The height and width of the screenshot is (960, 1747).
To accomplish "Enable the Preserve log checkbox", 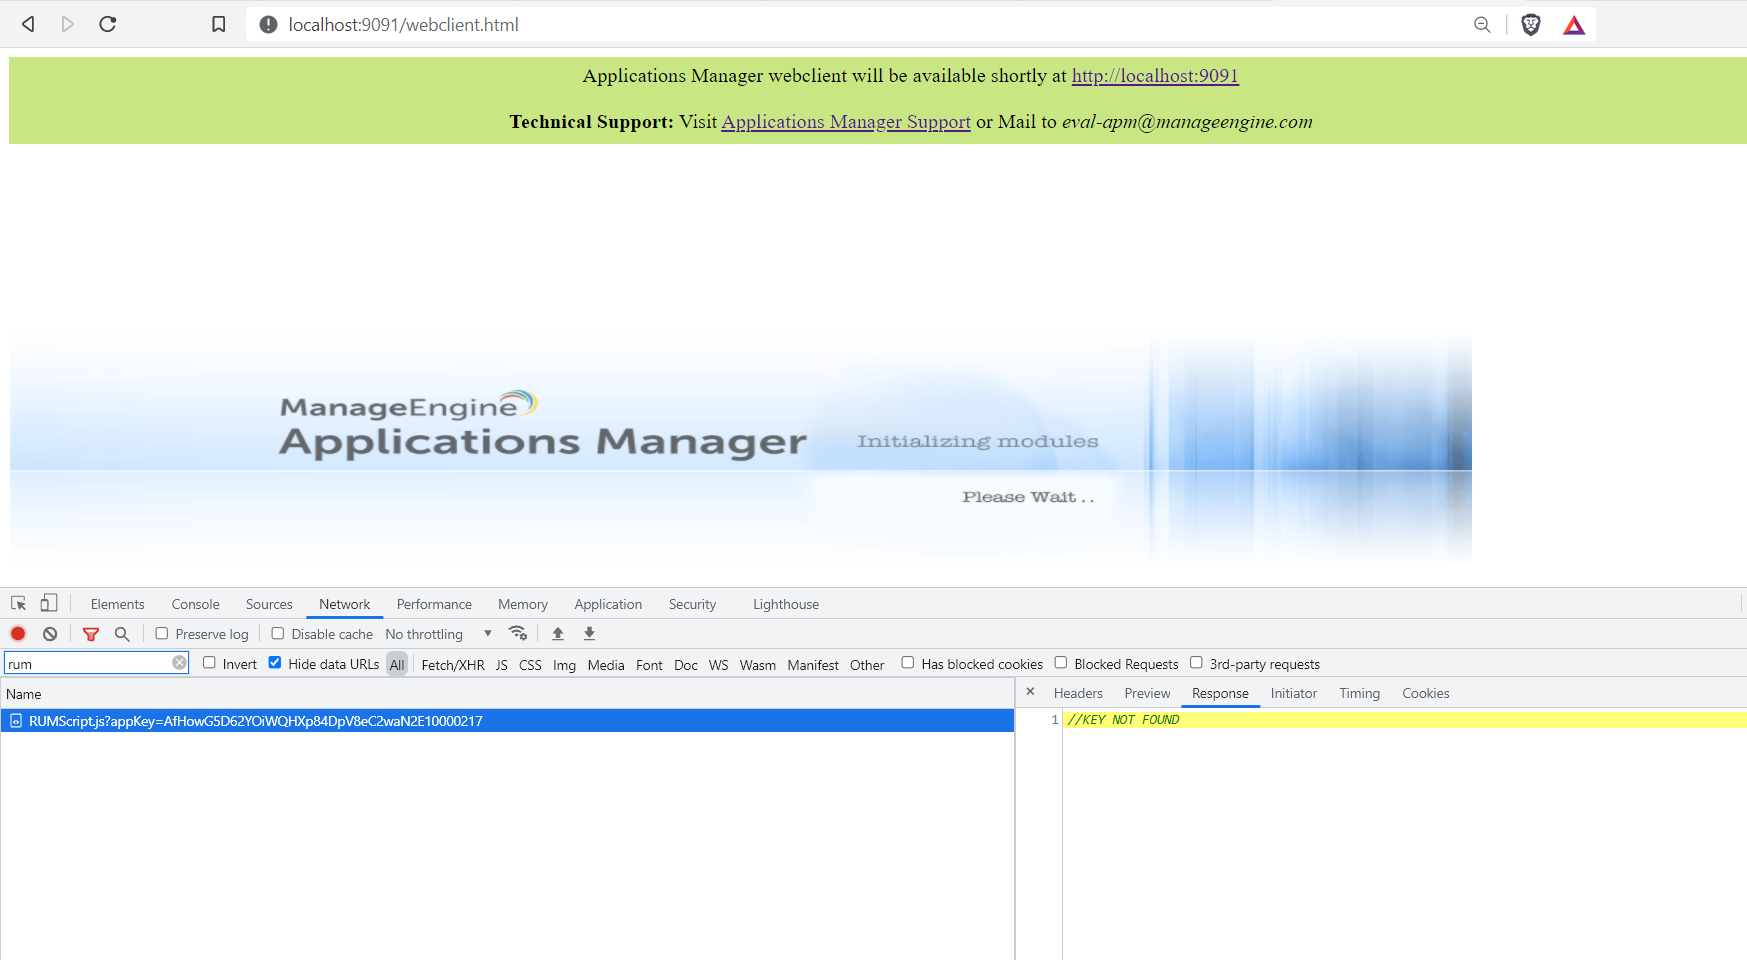I will coord(162,634).
